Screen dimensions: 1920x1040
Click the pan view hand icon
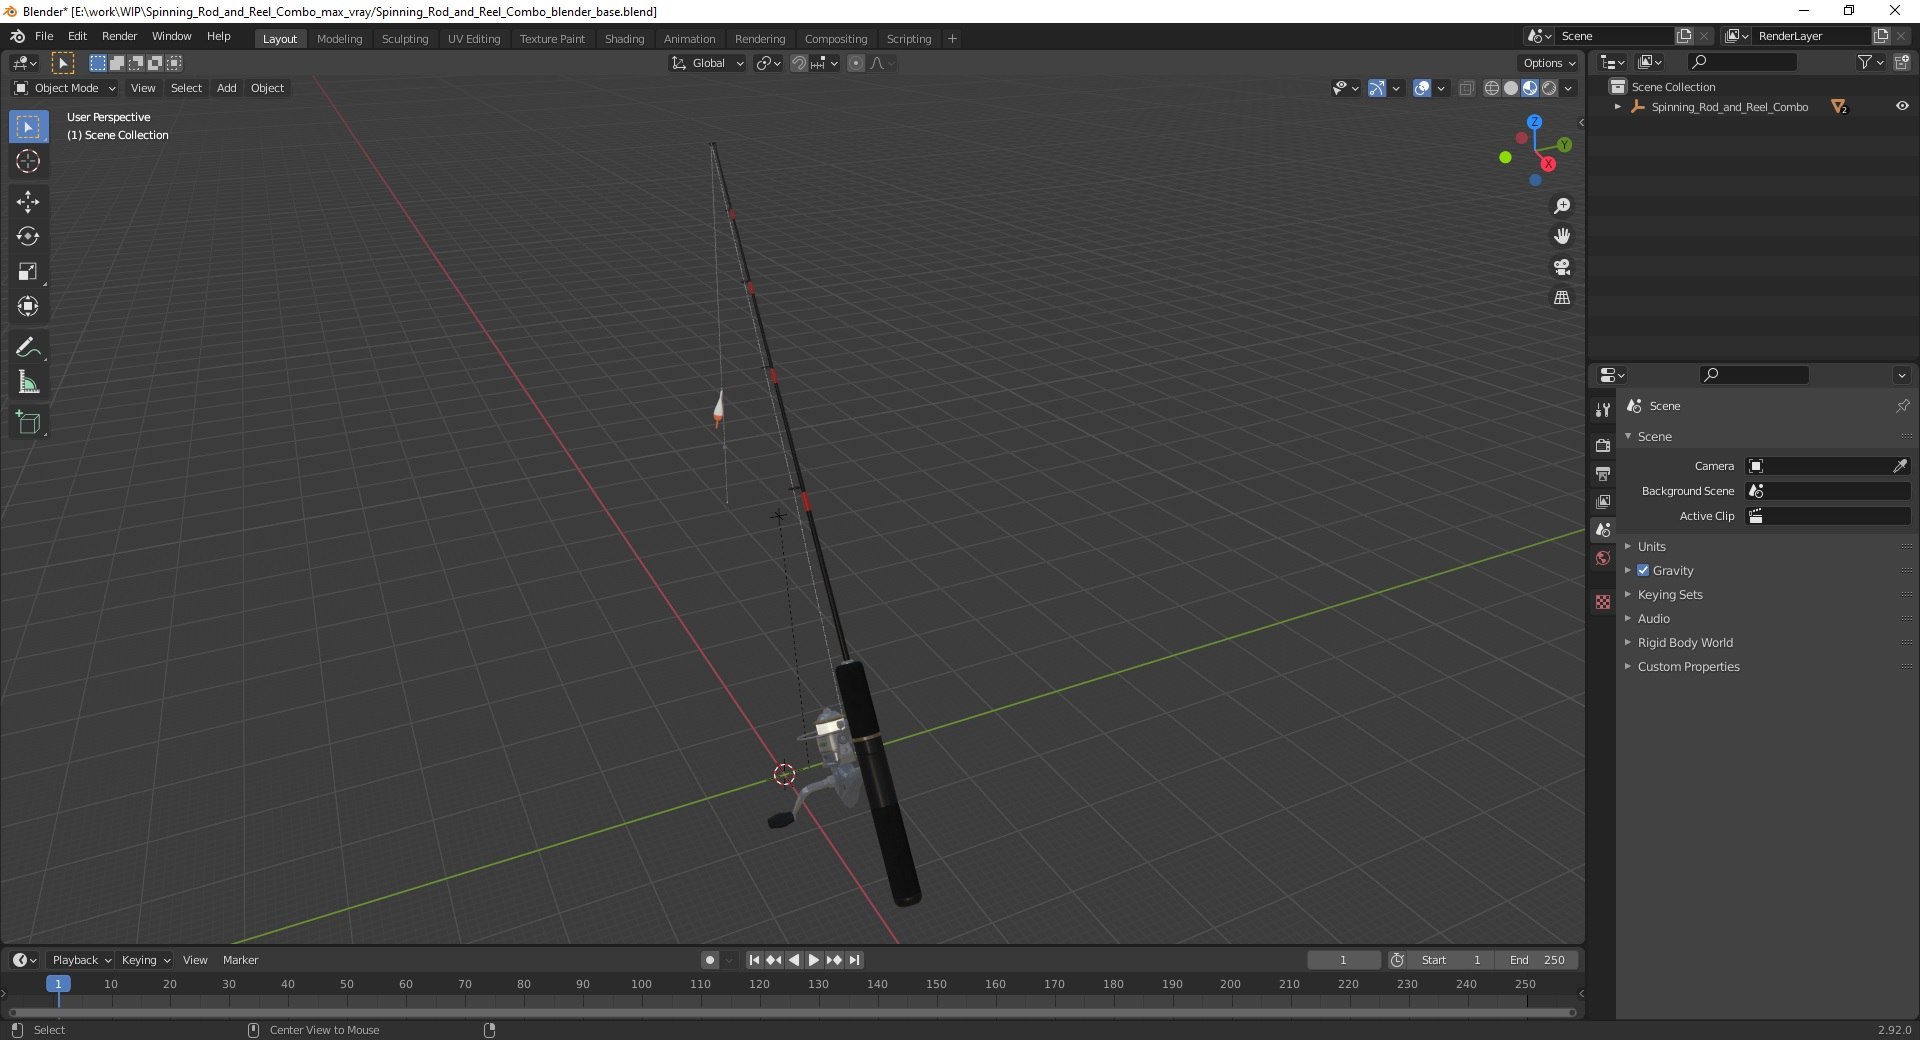click(1562, 237)
